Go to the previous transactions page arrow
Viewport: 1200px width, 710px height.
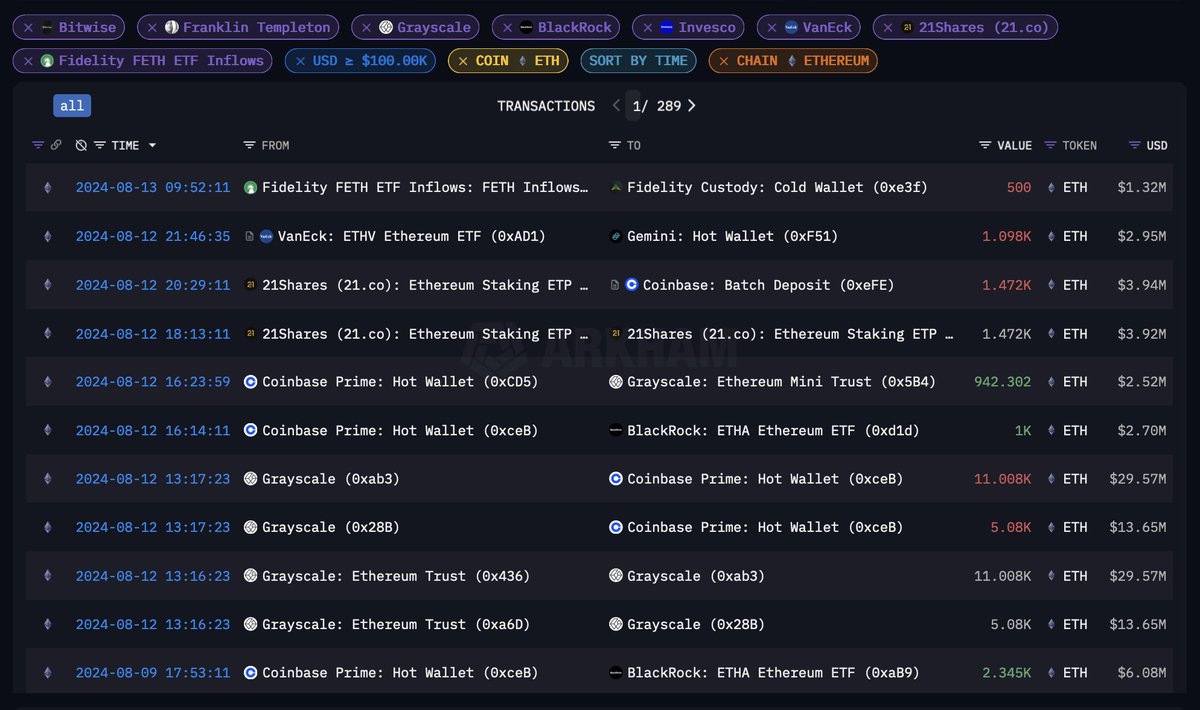616,106
